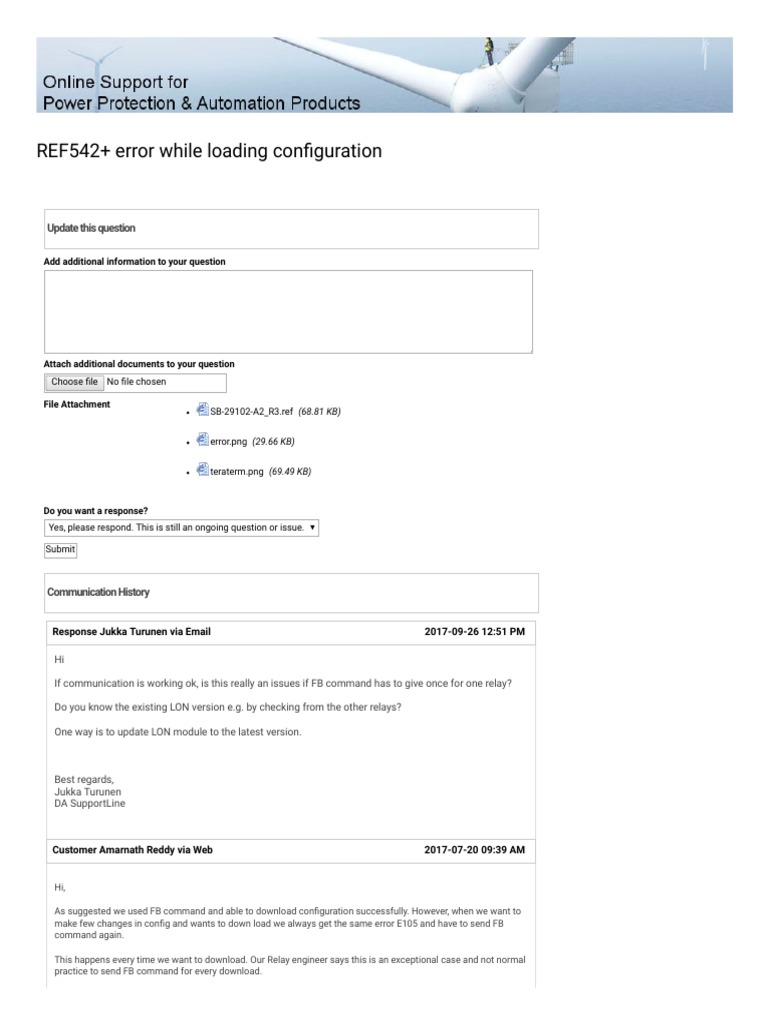Open the error.png attachment link
768x1024 pixels.
tap(228, 441)
